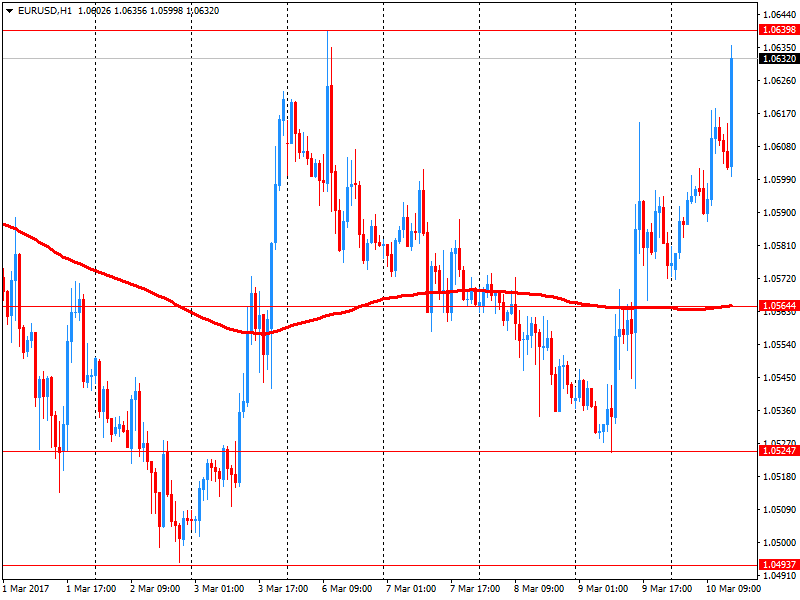Click the 1.05810 price axis value
The height and width of the screenshot is (600, 800).
tap(780, 245)
